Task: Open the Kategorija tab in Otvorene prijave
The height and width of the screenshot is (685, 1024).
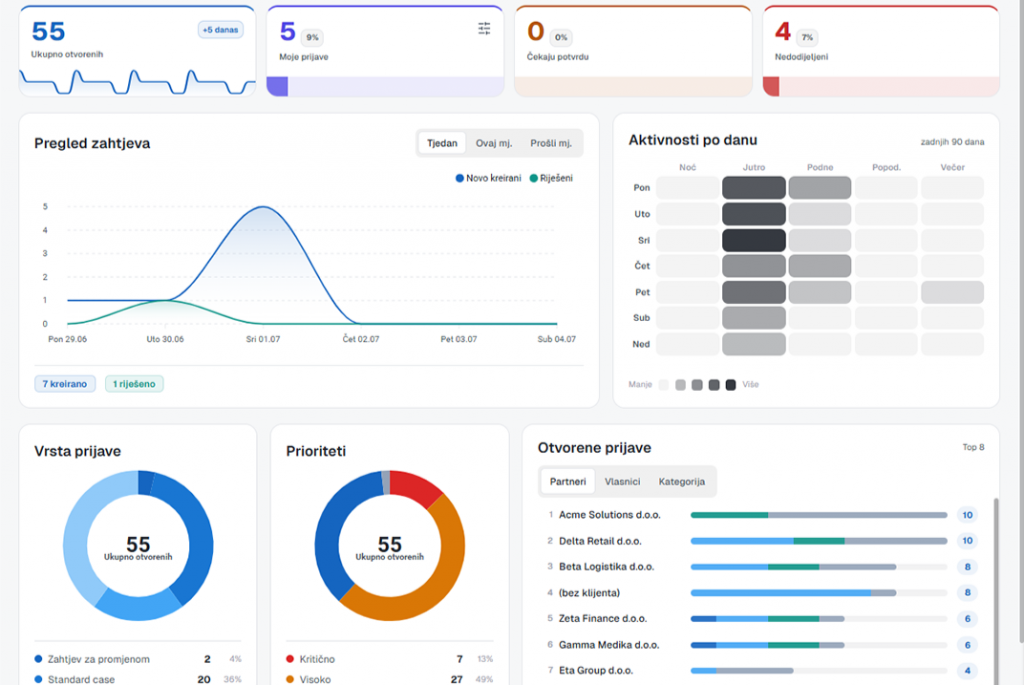Action: point(681,482)
